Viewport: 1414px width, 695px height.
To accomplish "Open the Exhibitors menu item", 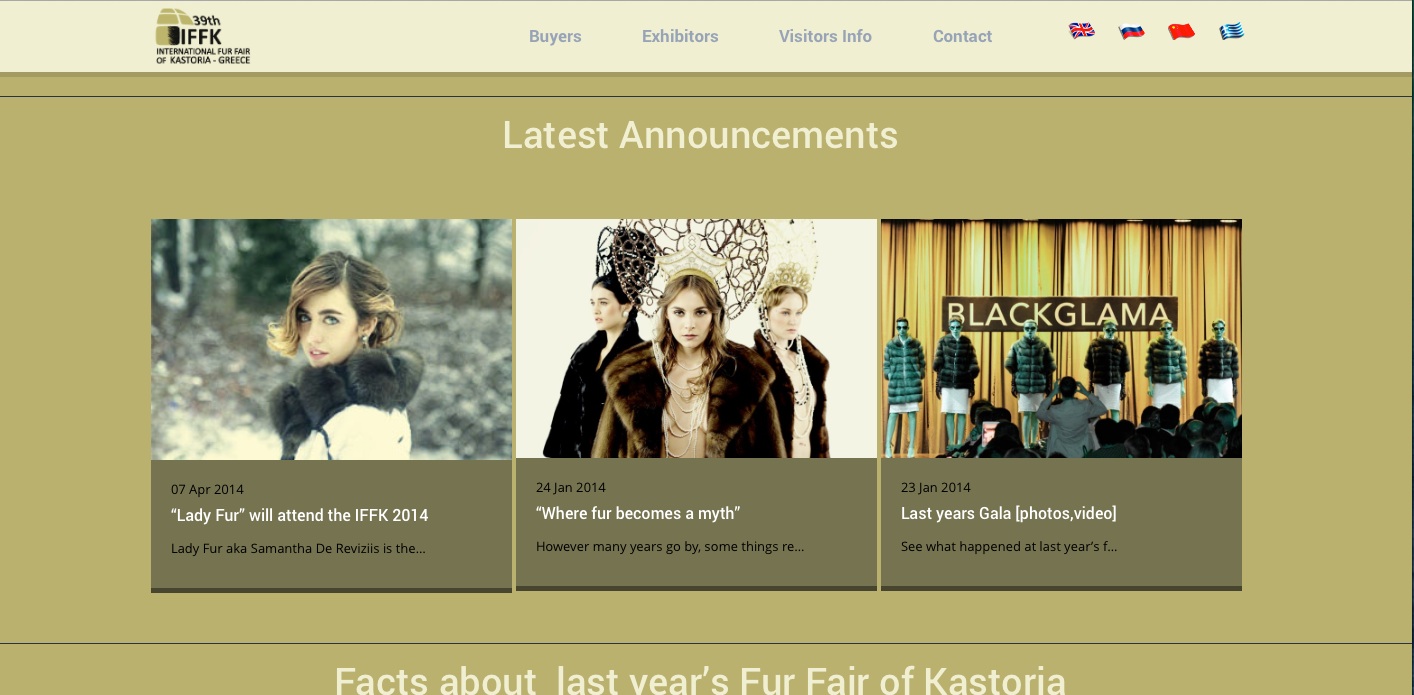I will [680, 37].
